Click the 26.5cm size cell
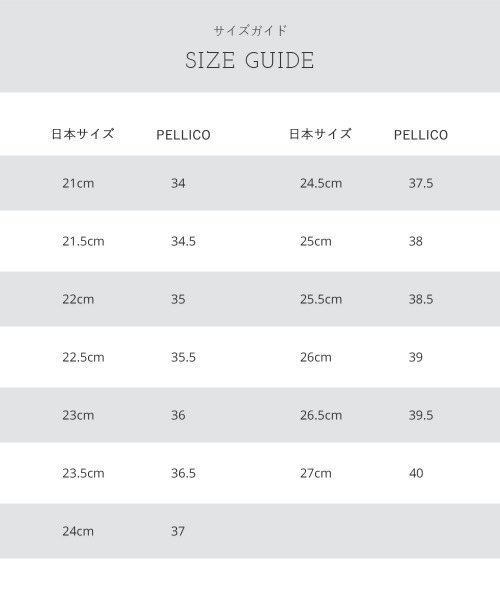Image resolution: width=500 pixels, height=600 pixels. click(321, 415)
